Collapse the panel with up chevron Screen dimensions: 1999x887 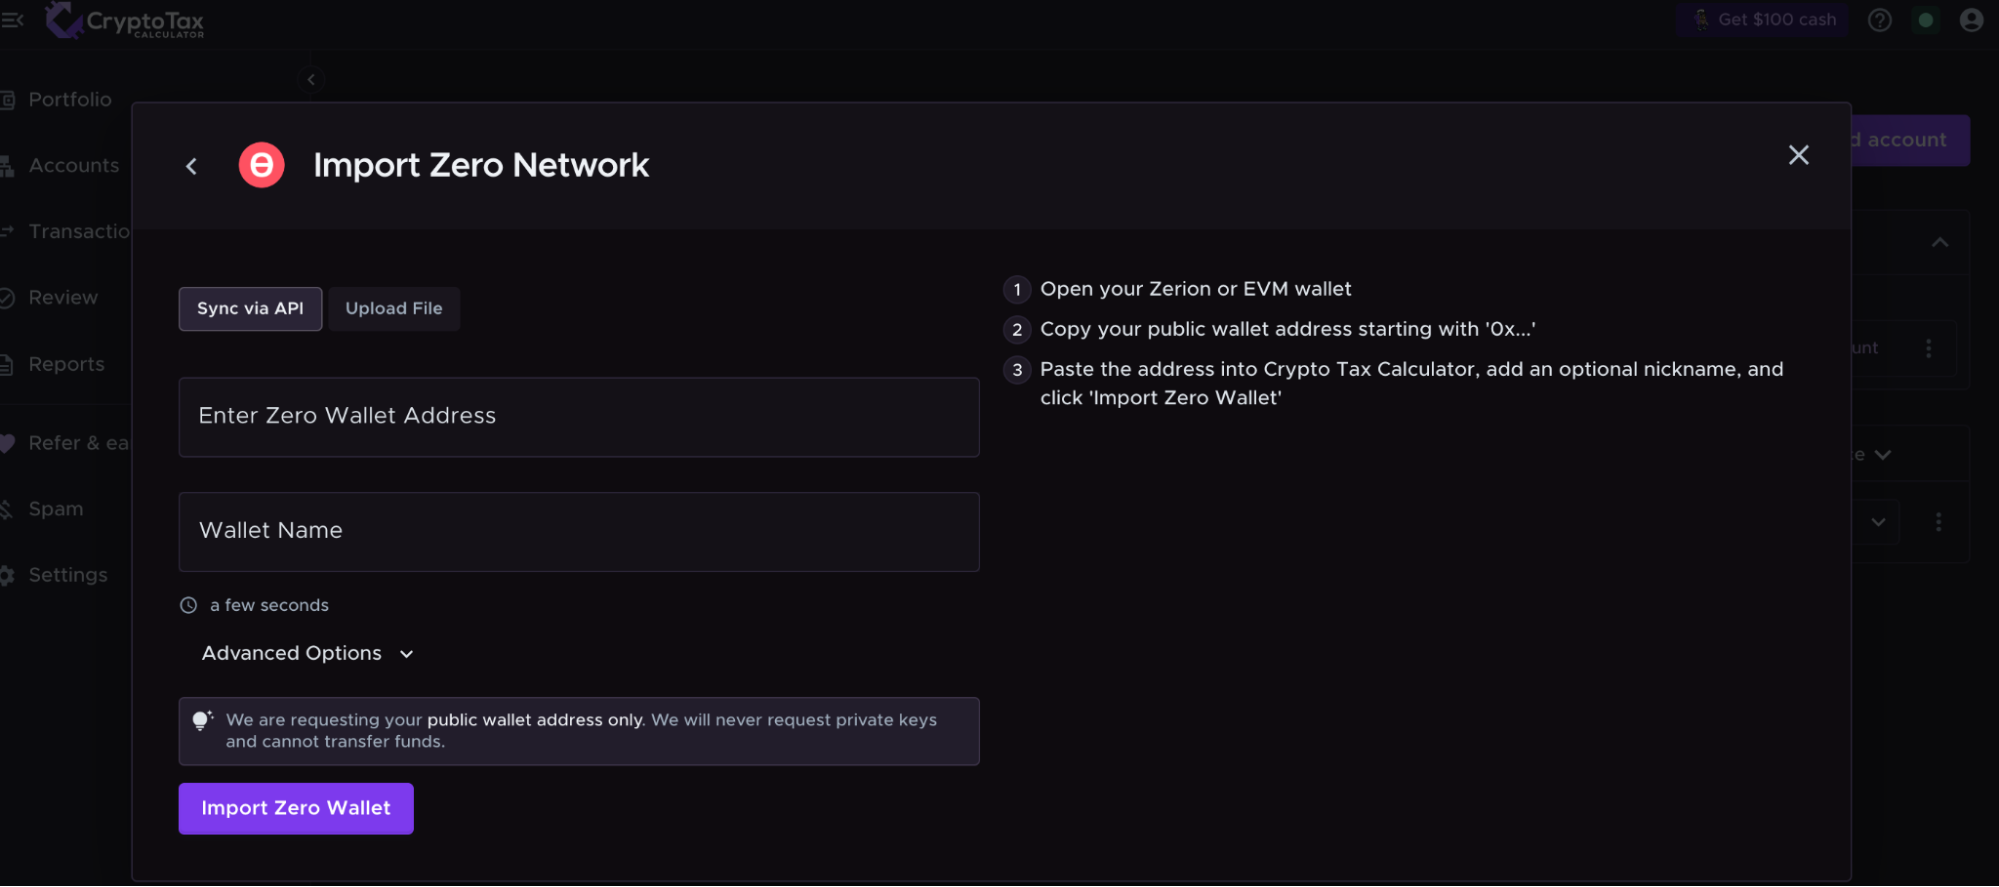(x=1939, y=243)
